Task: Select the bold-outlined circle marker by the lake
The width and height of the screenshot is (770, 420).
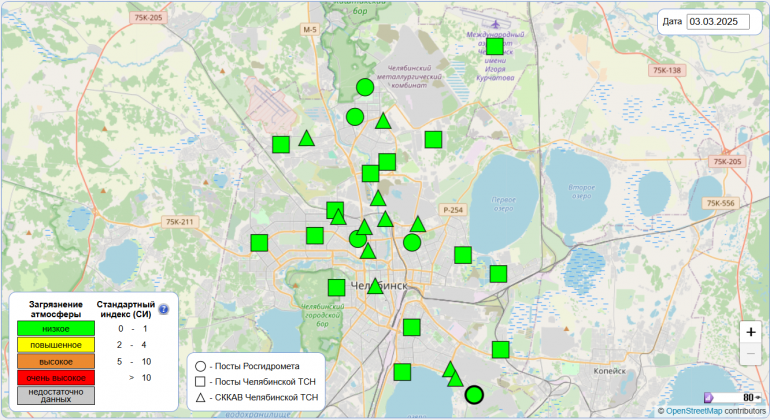Action: pos(475,394)
